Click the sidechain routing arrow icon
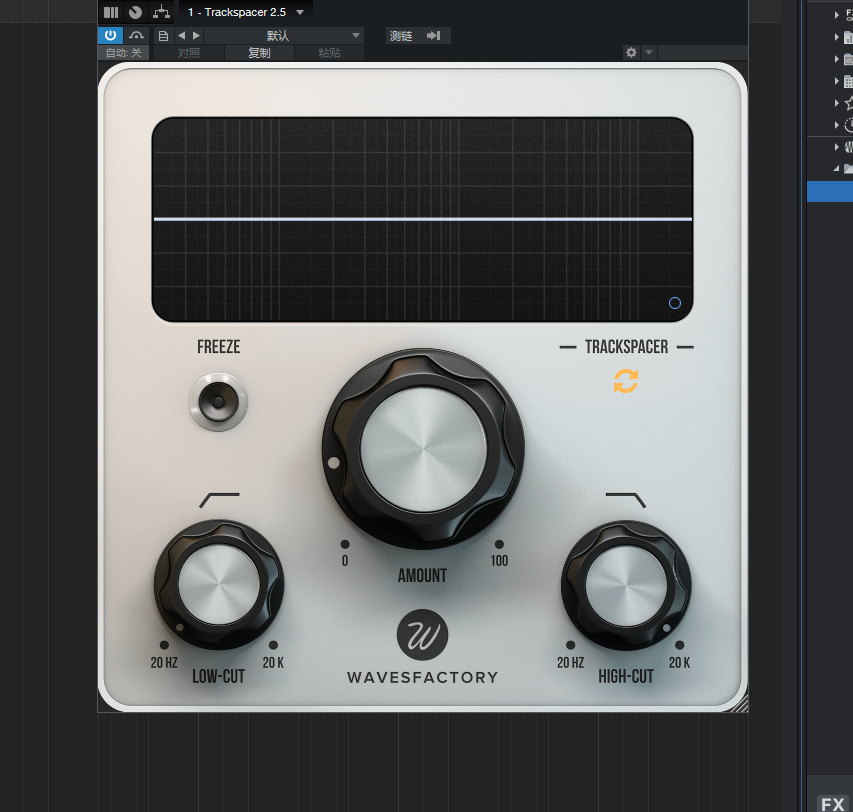Screen dimensions: 853x812 click(434, 36)
